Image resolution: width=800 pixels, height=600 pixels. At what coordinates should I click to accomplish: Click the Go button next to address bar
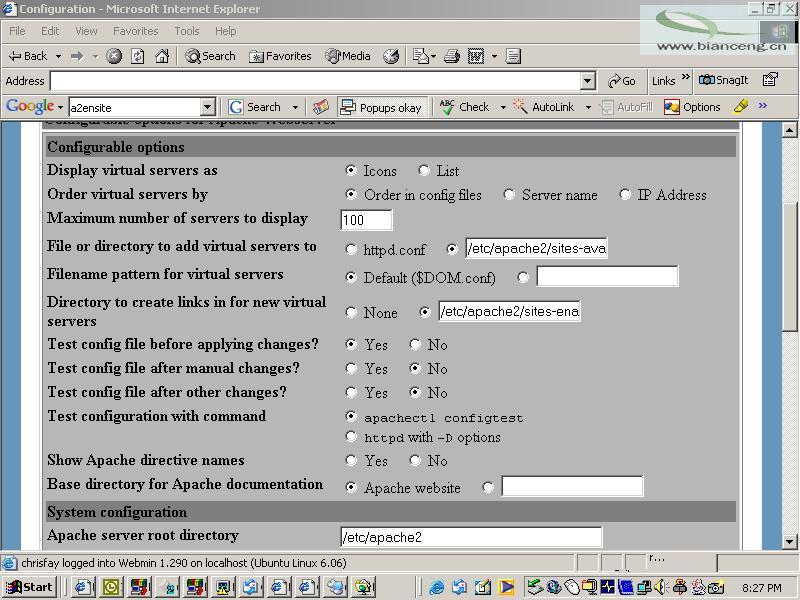[621, 81]
